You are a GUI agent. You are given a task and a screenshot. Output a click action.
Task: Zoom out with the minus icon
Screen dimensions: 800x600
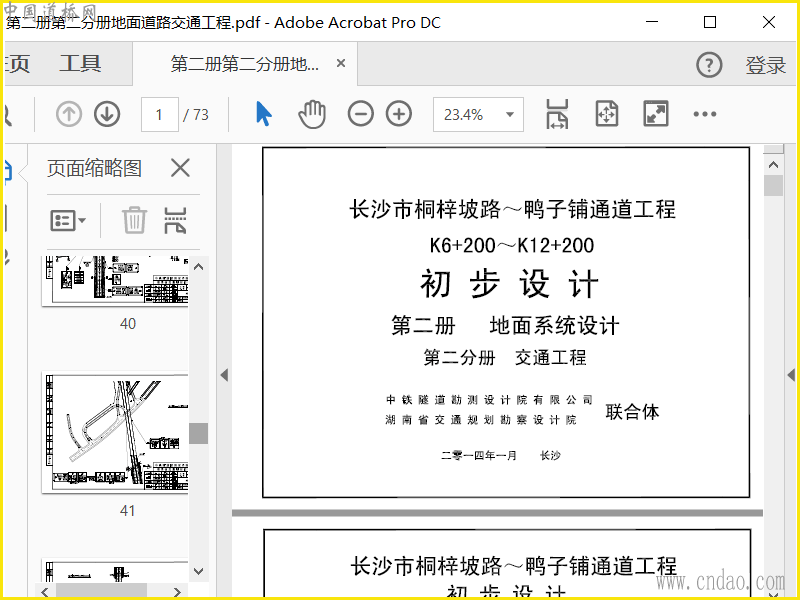pyautogui.click(x=360, y=114)
